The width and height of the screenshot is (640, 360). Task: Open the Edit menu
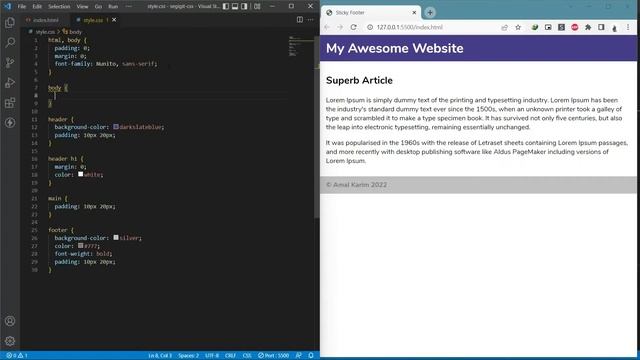[x=37, y=6]
